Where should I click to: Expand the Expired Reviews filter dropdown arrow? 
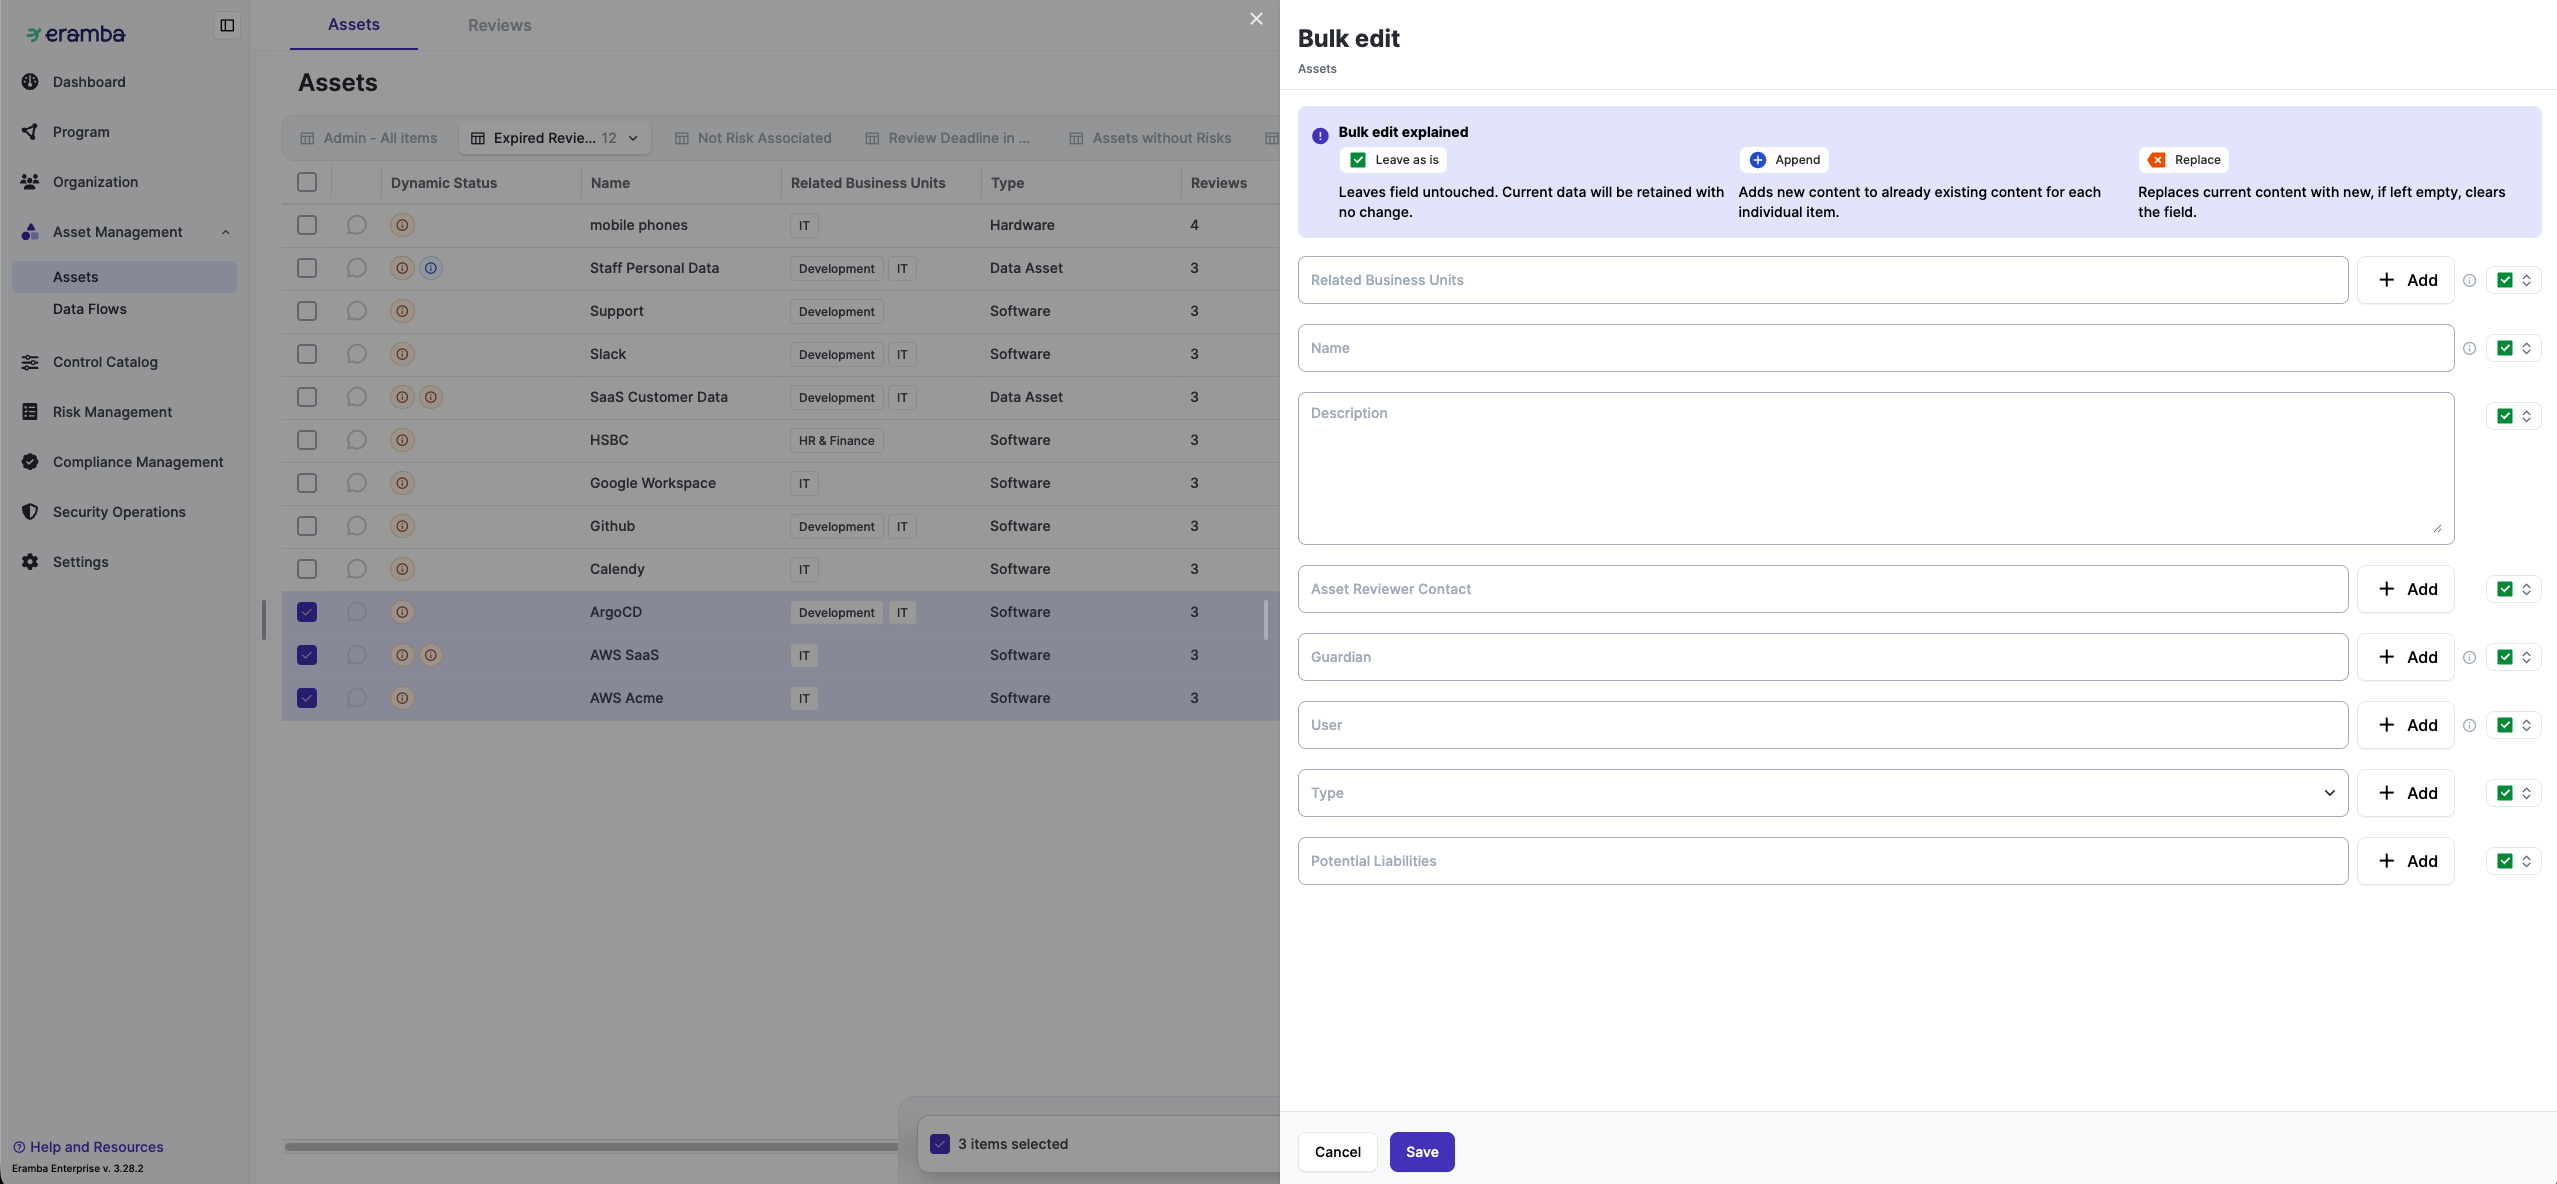(633, 139)
